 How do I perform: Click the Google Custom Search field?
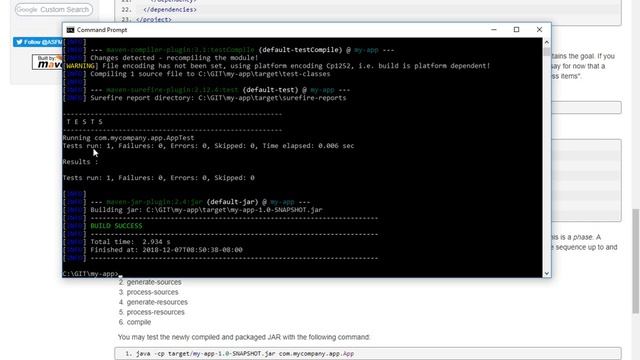54,9
